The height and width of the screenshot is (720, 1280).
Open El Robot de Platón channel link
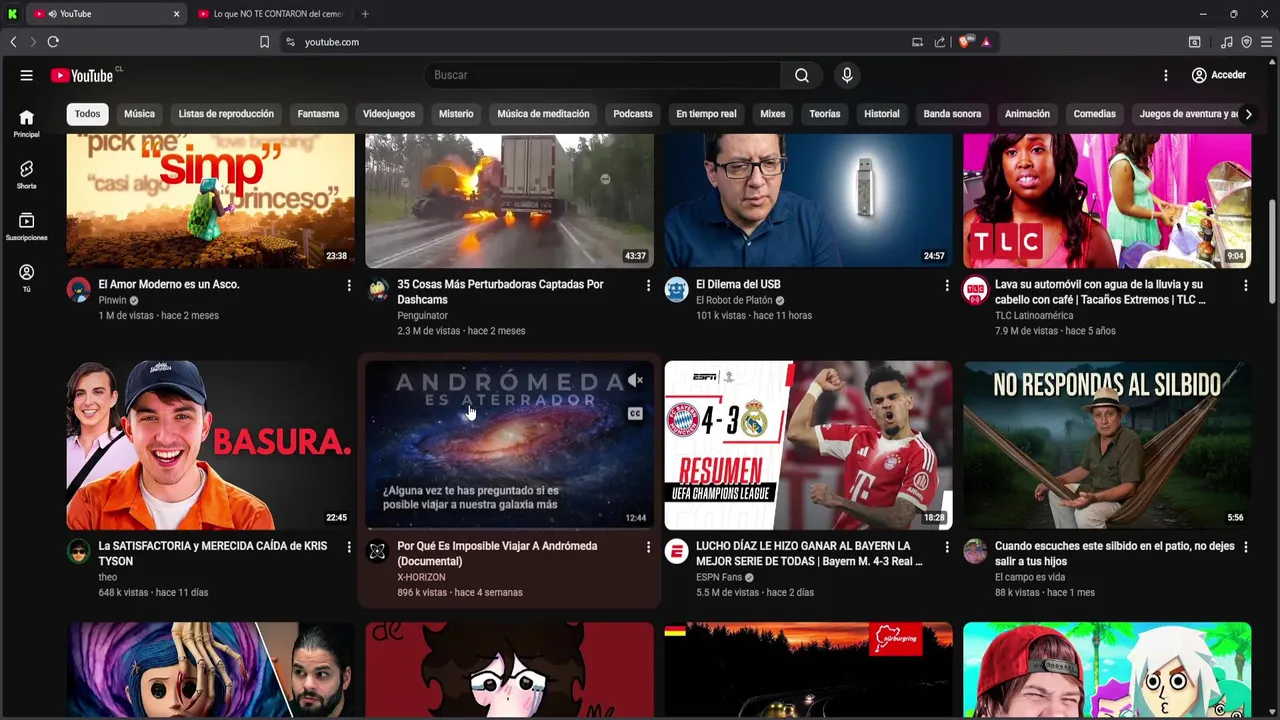[734, 300]
